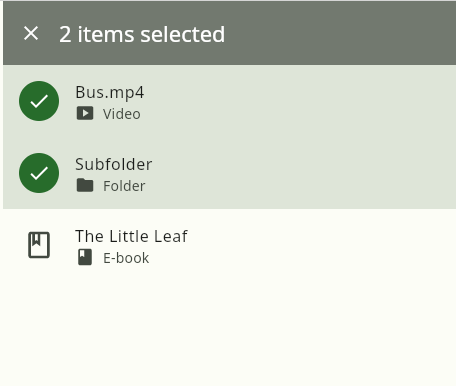Screen dimensions: 456x386
Task: Click the white checkmark inside Bus.mp4 circle
Action: point(39,101)
